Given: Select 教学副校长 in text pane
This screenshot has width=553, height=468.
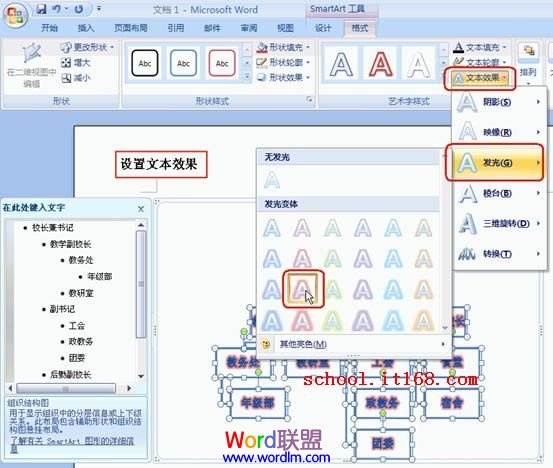Looking at the screenshot, I should tap(71, 244).
